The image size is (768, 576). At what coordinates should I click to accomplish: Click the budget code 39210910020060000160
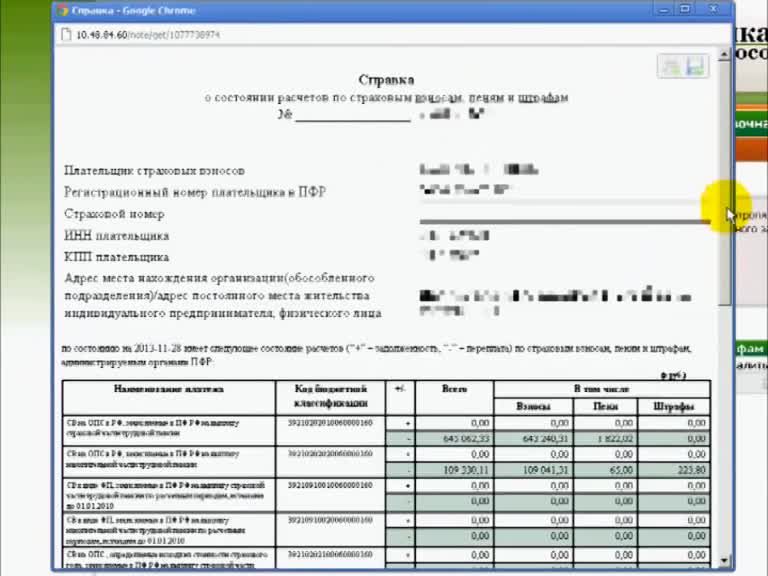coord(330,520)
